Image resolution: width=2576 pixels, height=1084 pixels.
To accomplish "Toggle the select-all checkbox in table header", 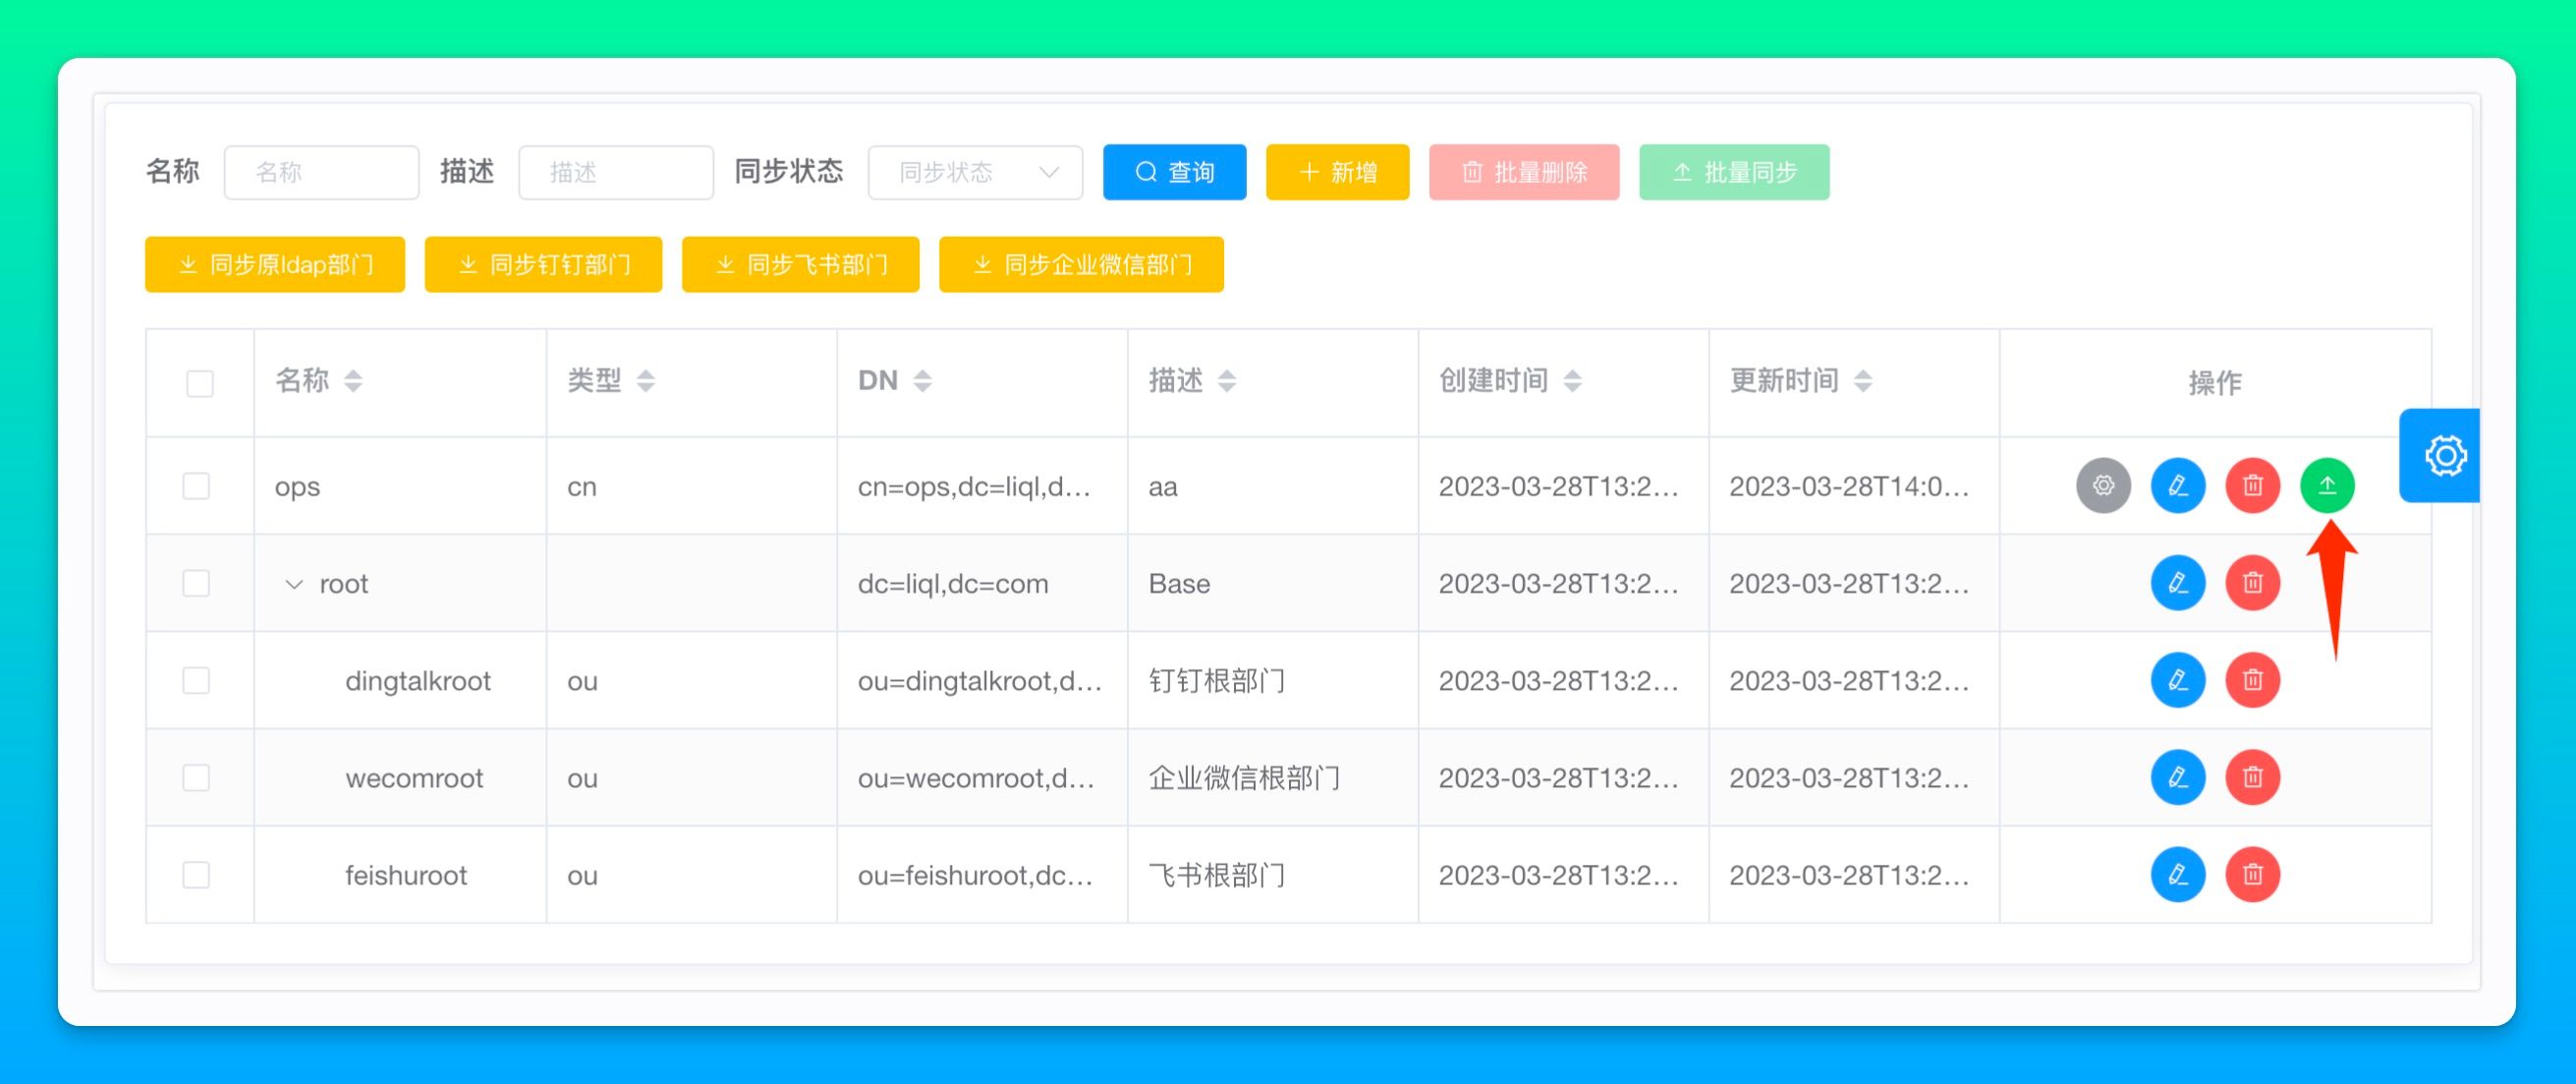I will [200, 383].
